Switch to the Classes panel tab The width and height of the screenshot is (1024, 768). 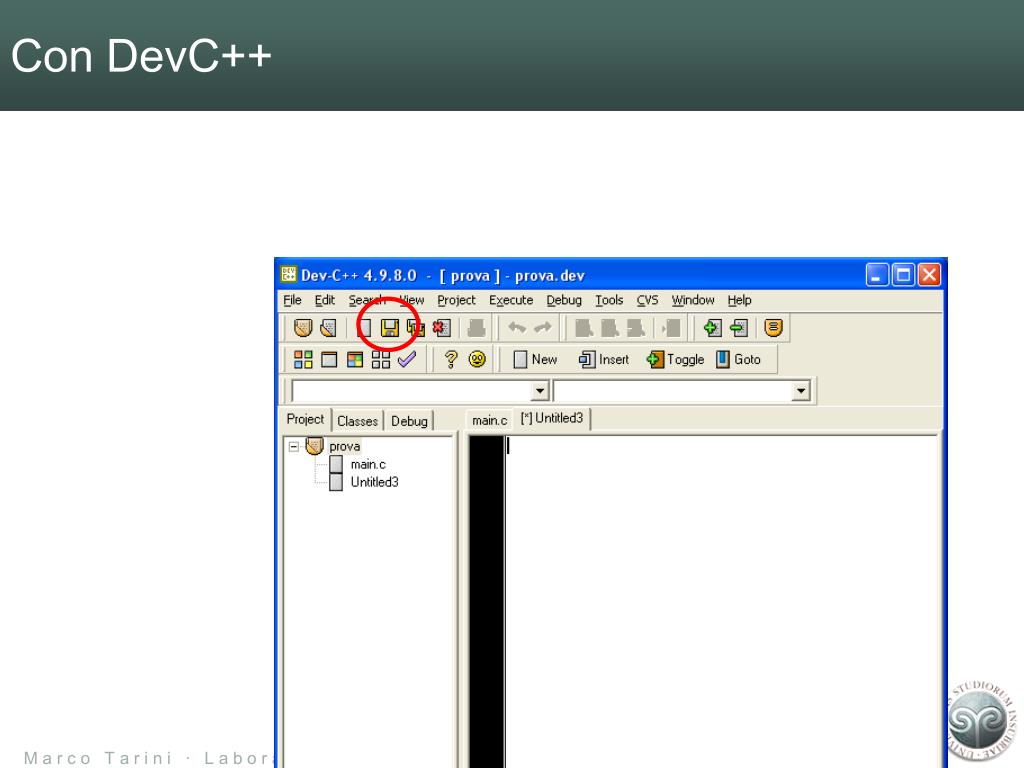357,421
